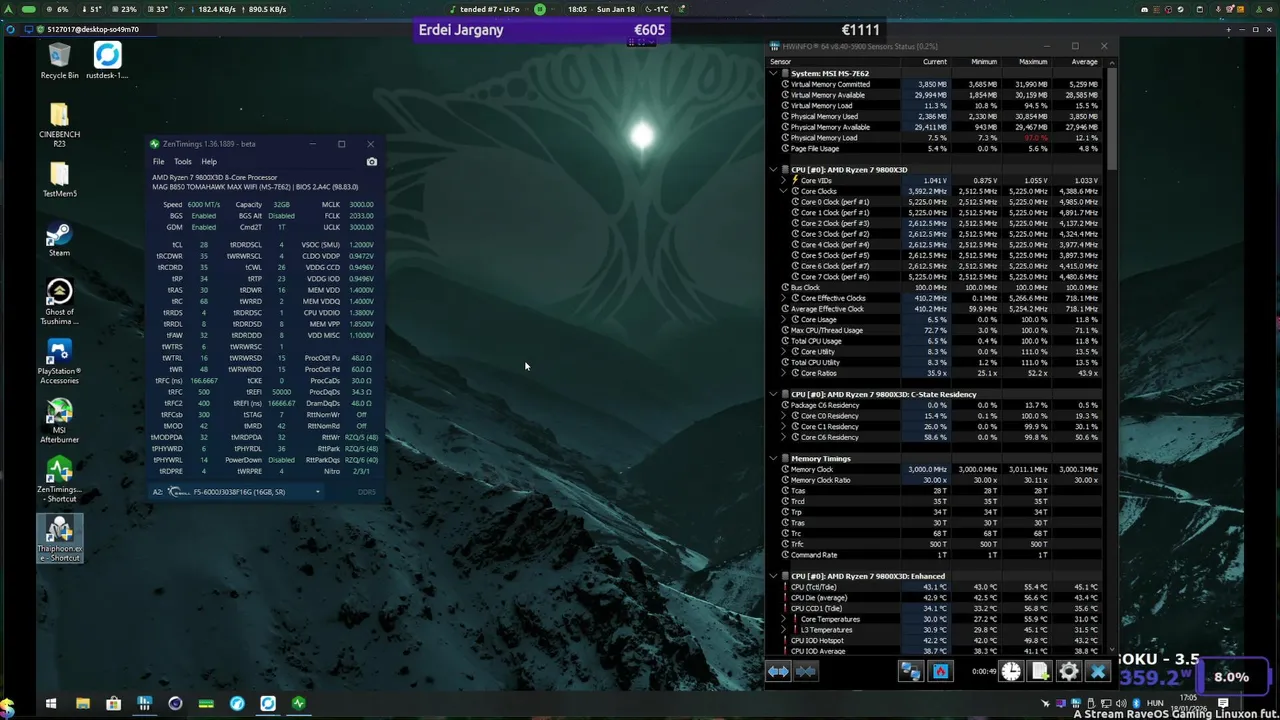Switch to HWiNFO taskbar icon

(145, 704)
